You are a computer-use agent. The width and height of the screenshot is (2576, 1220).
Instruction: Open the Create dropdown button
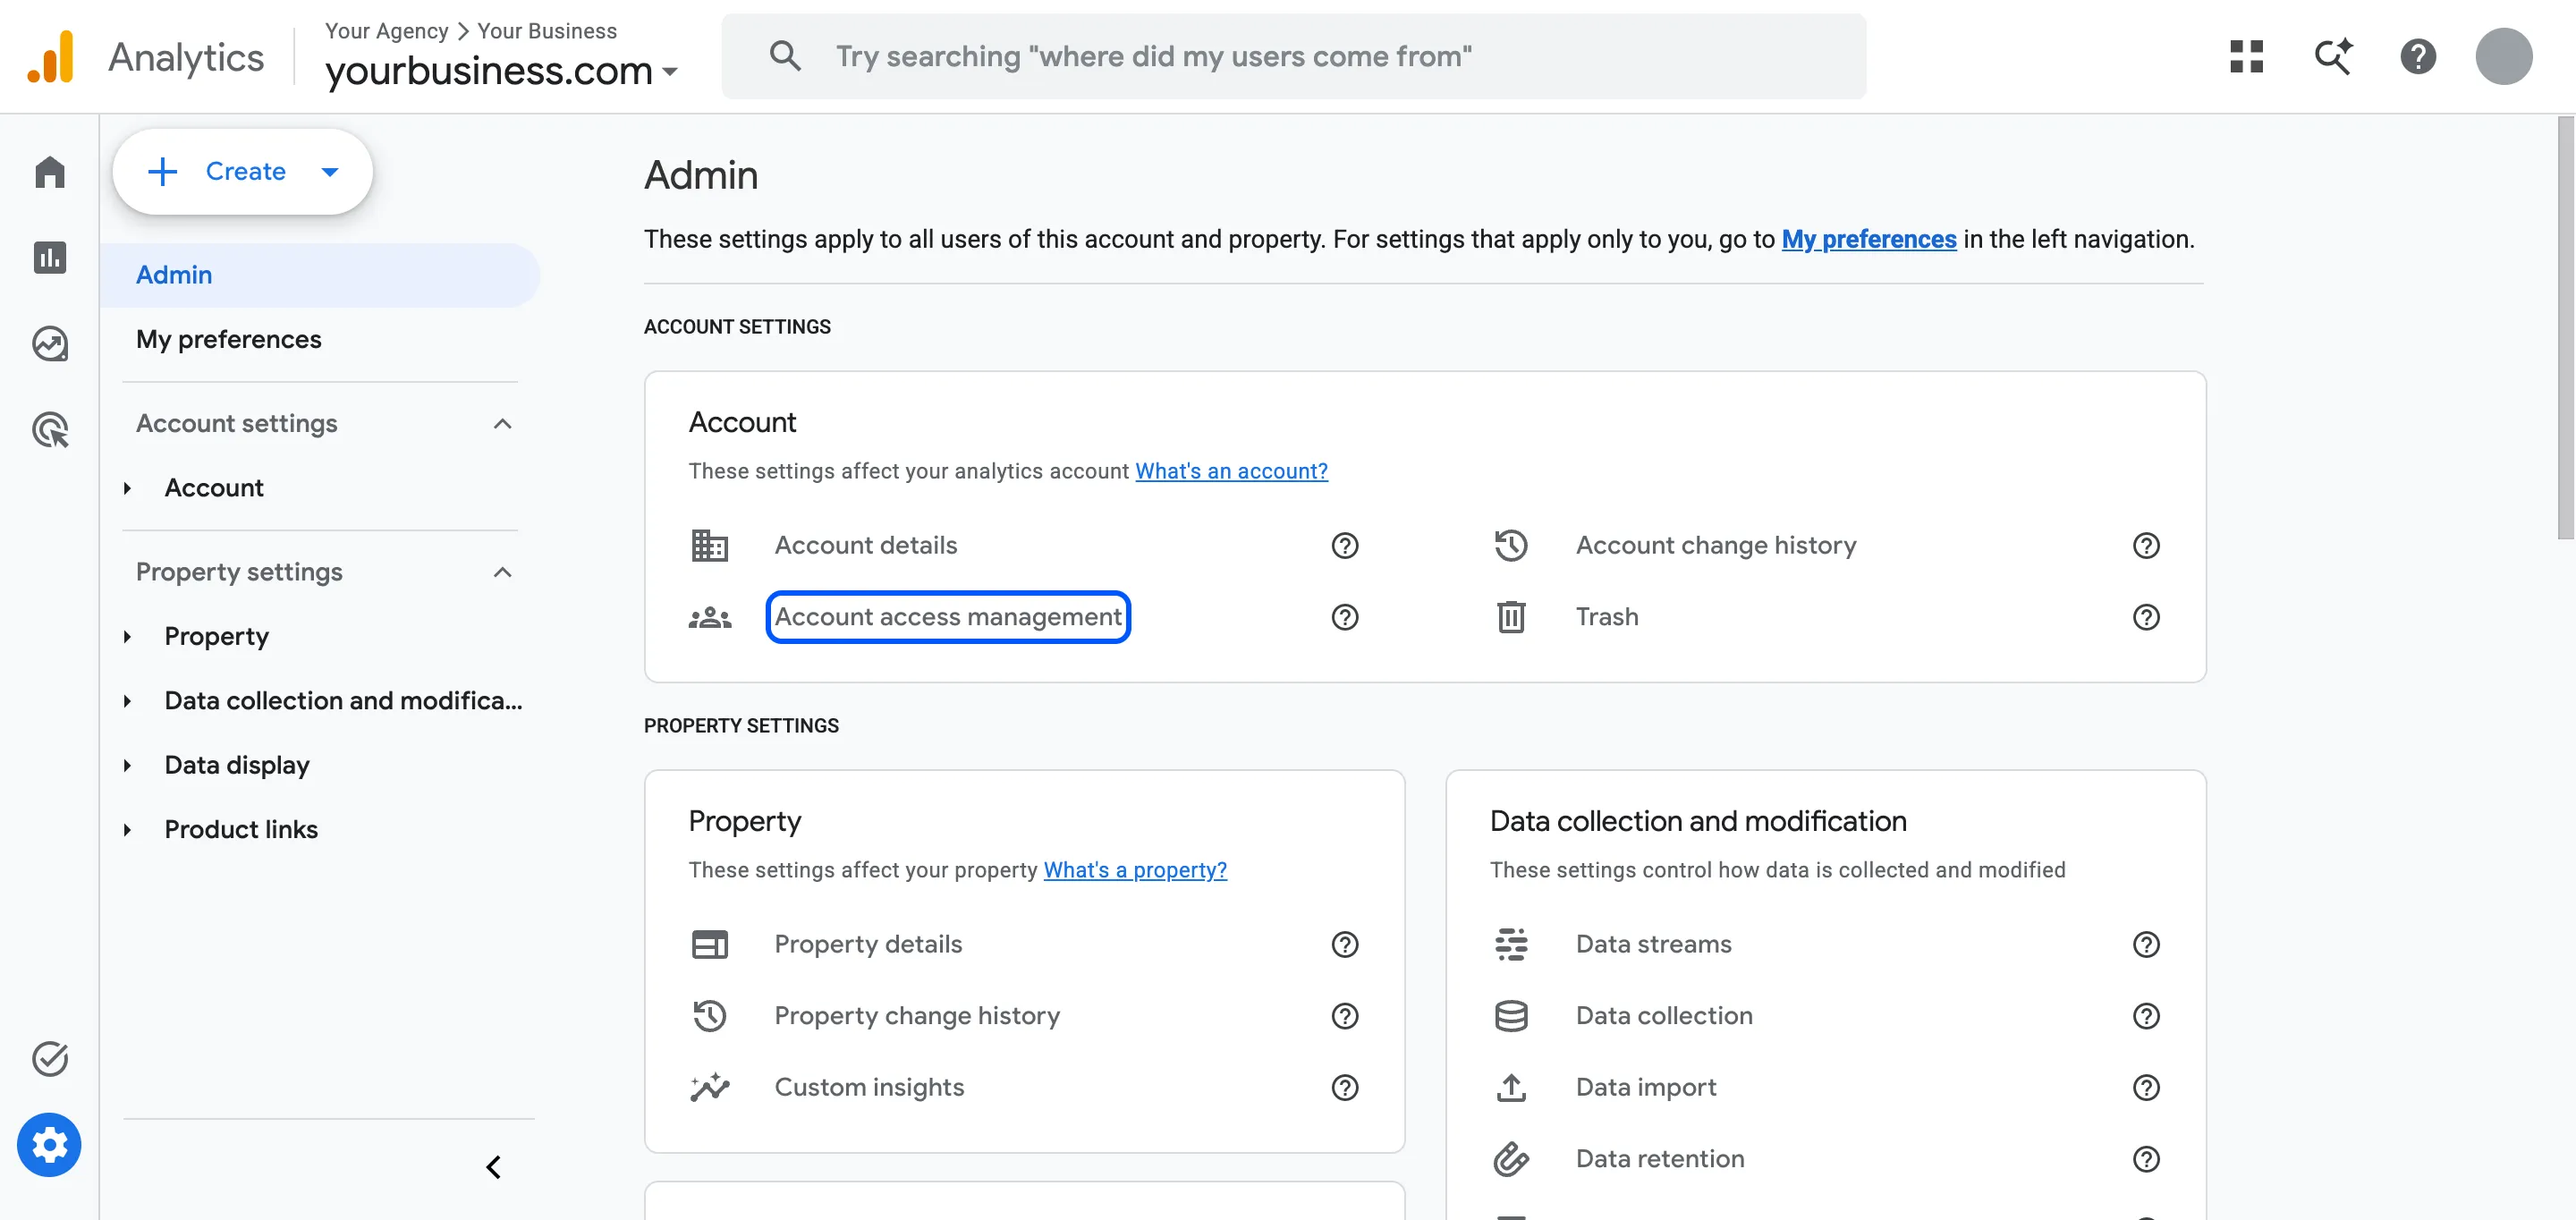(x=243, y=172)
